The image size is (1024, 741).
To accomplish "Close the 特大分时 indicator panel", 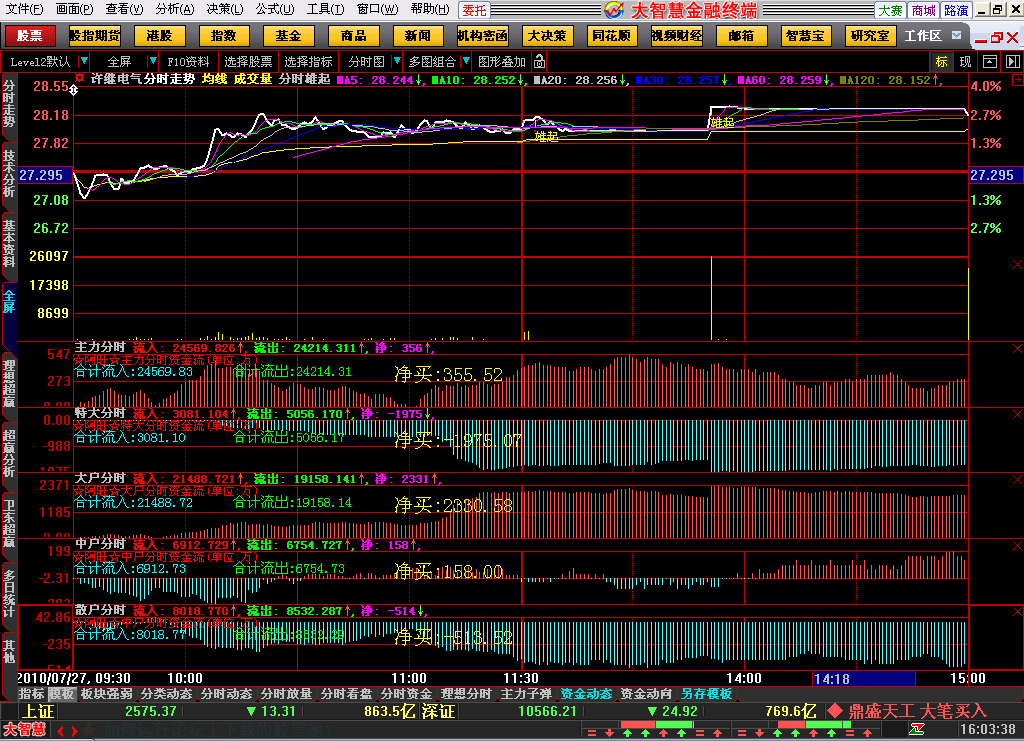I will (x=1017, y=415).
